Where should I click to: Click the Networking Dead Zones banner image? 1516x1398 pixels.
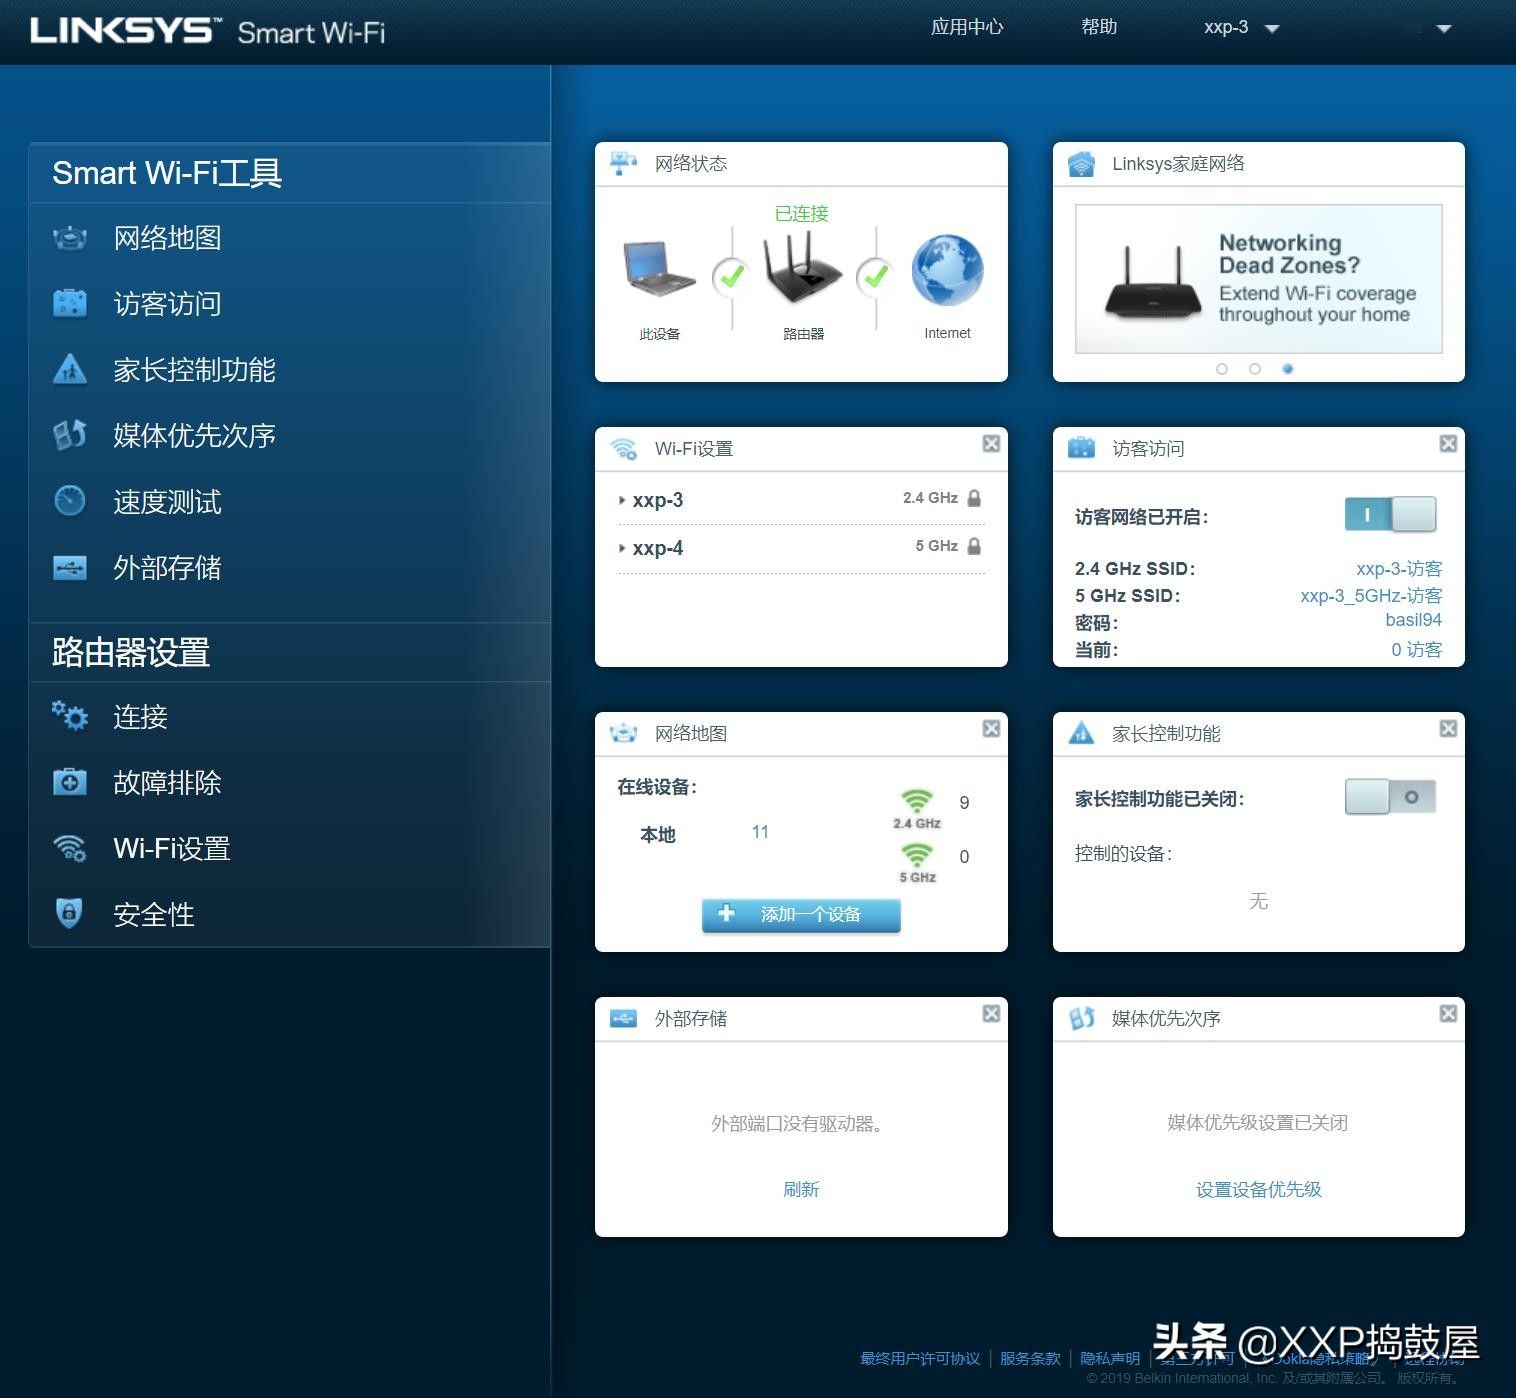(x=1258, y=279)
